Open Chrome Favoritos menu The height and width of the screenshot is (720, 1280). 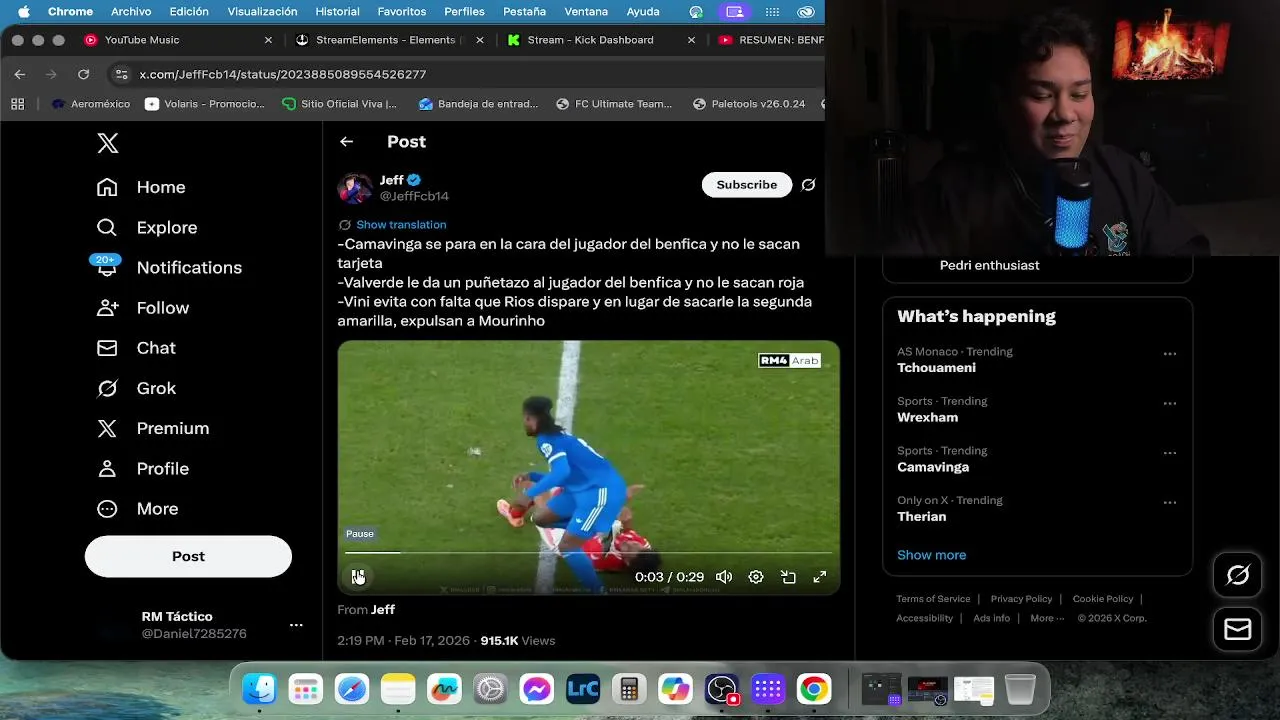pyautogui.click(x=401, y=12)
